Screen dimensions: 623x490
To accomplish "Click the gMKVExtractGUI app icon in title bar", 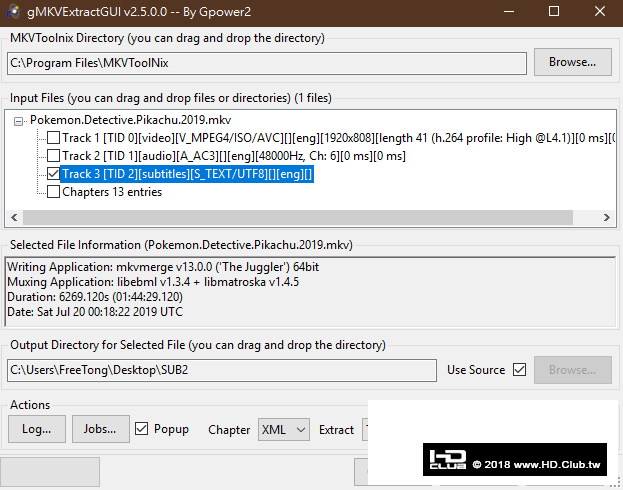I will 13,12.
